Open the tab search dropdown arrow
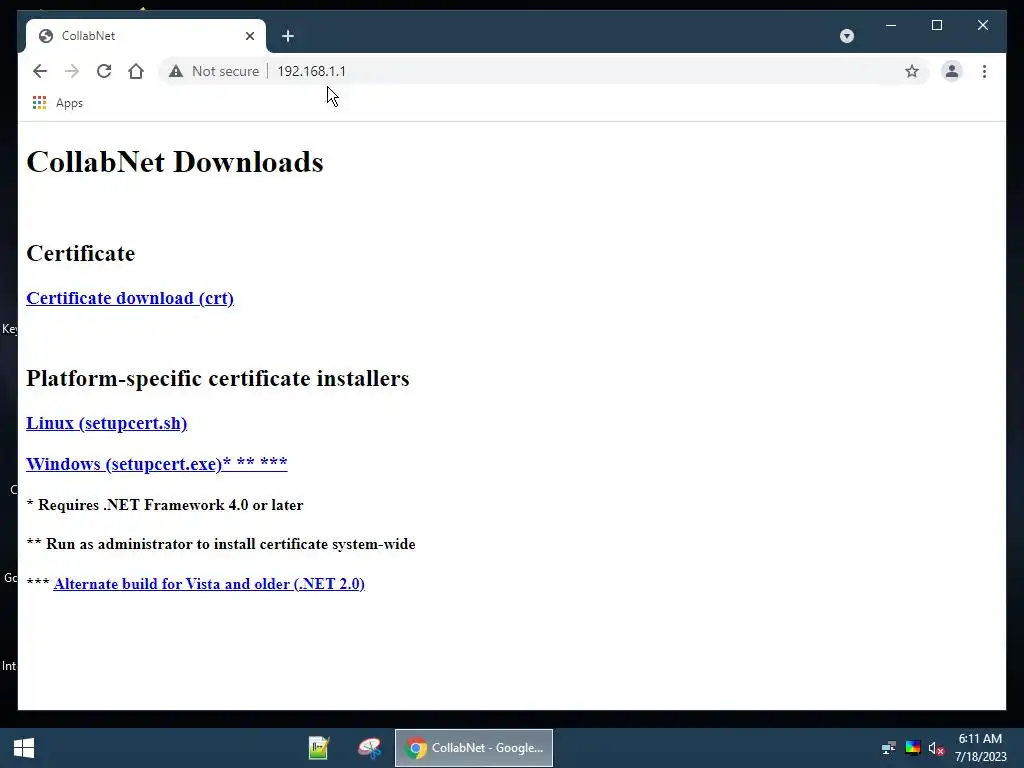Image resolution: width=1024 pixels, height=768 pixels. (x=846, y=36)
